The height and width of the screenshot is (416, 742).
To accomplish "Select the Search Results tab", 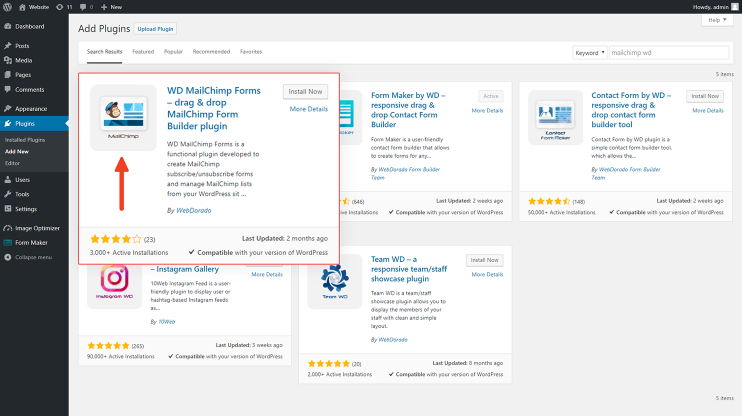I will [105, 52].
